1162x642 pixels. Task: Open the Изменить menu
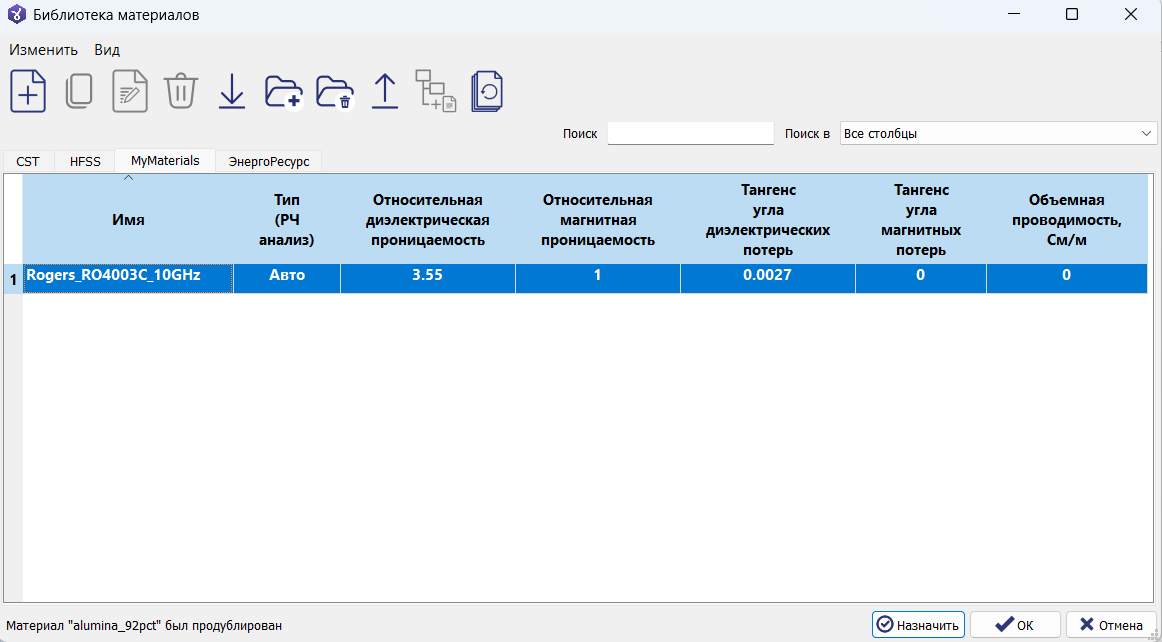pos(44,50)
